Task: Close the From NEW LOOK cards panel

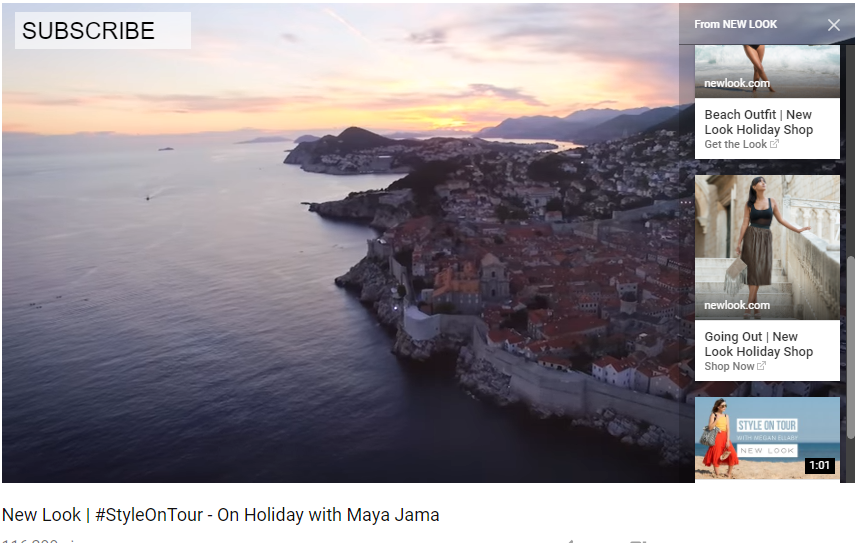Action: (x=833, y=25)
